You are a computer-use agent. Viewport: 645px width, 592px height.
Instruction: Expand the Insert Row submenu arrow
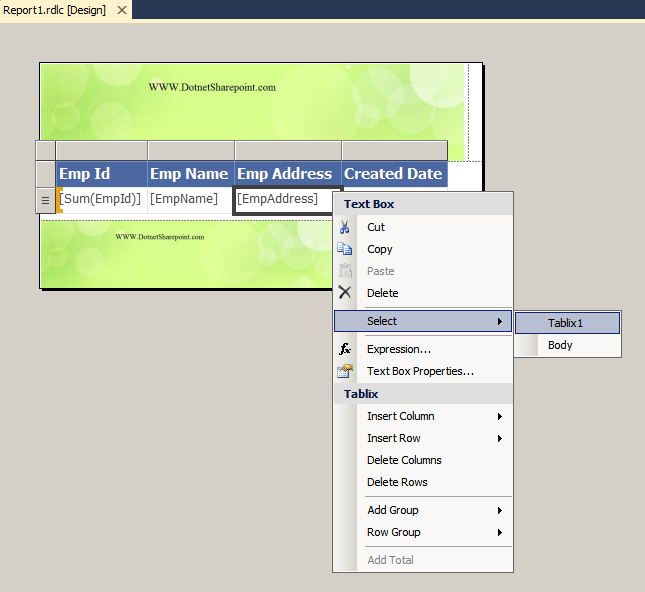[500, 438]
